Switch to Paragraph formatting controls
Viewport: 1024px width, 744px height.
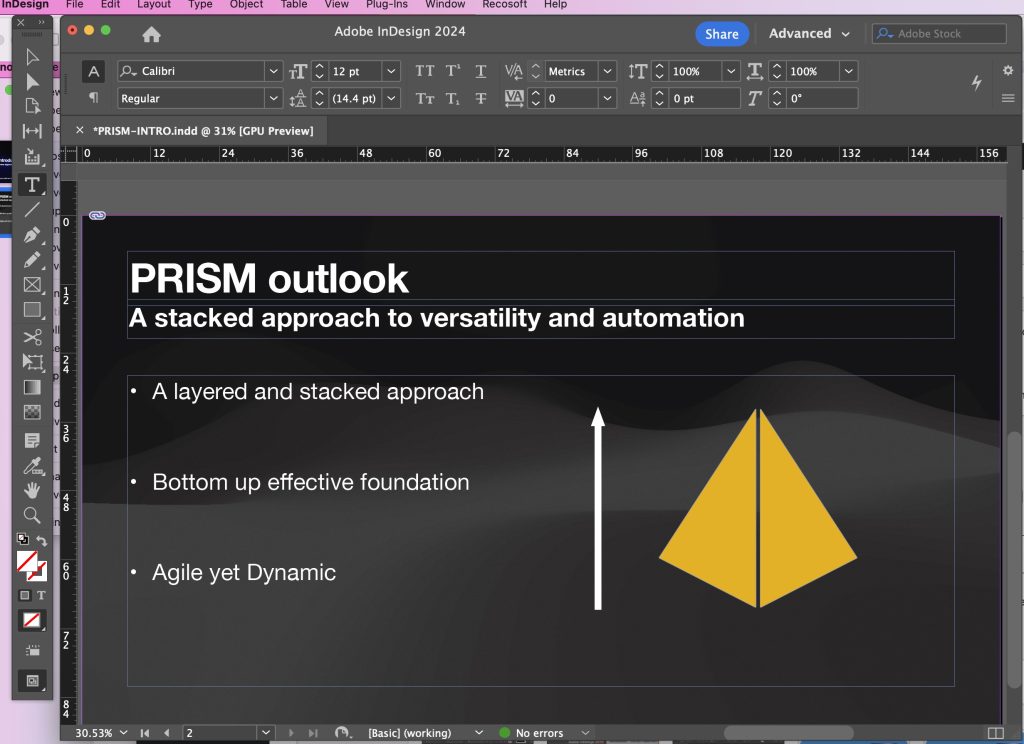pos(93,98)
